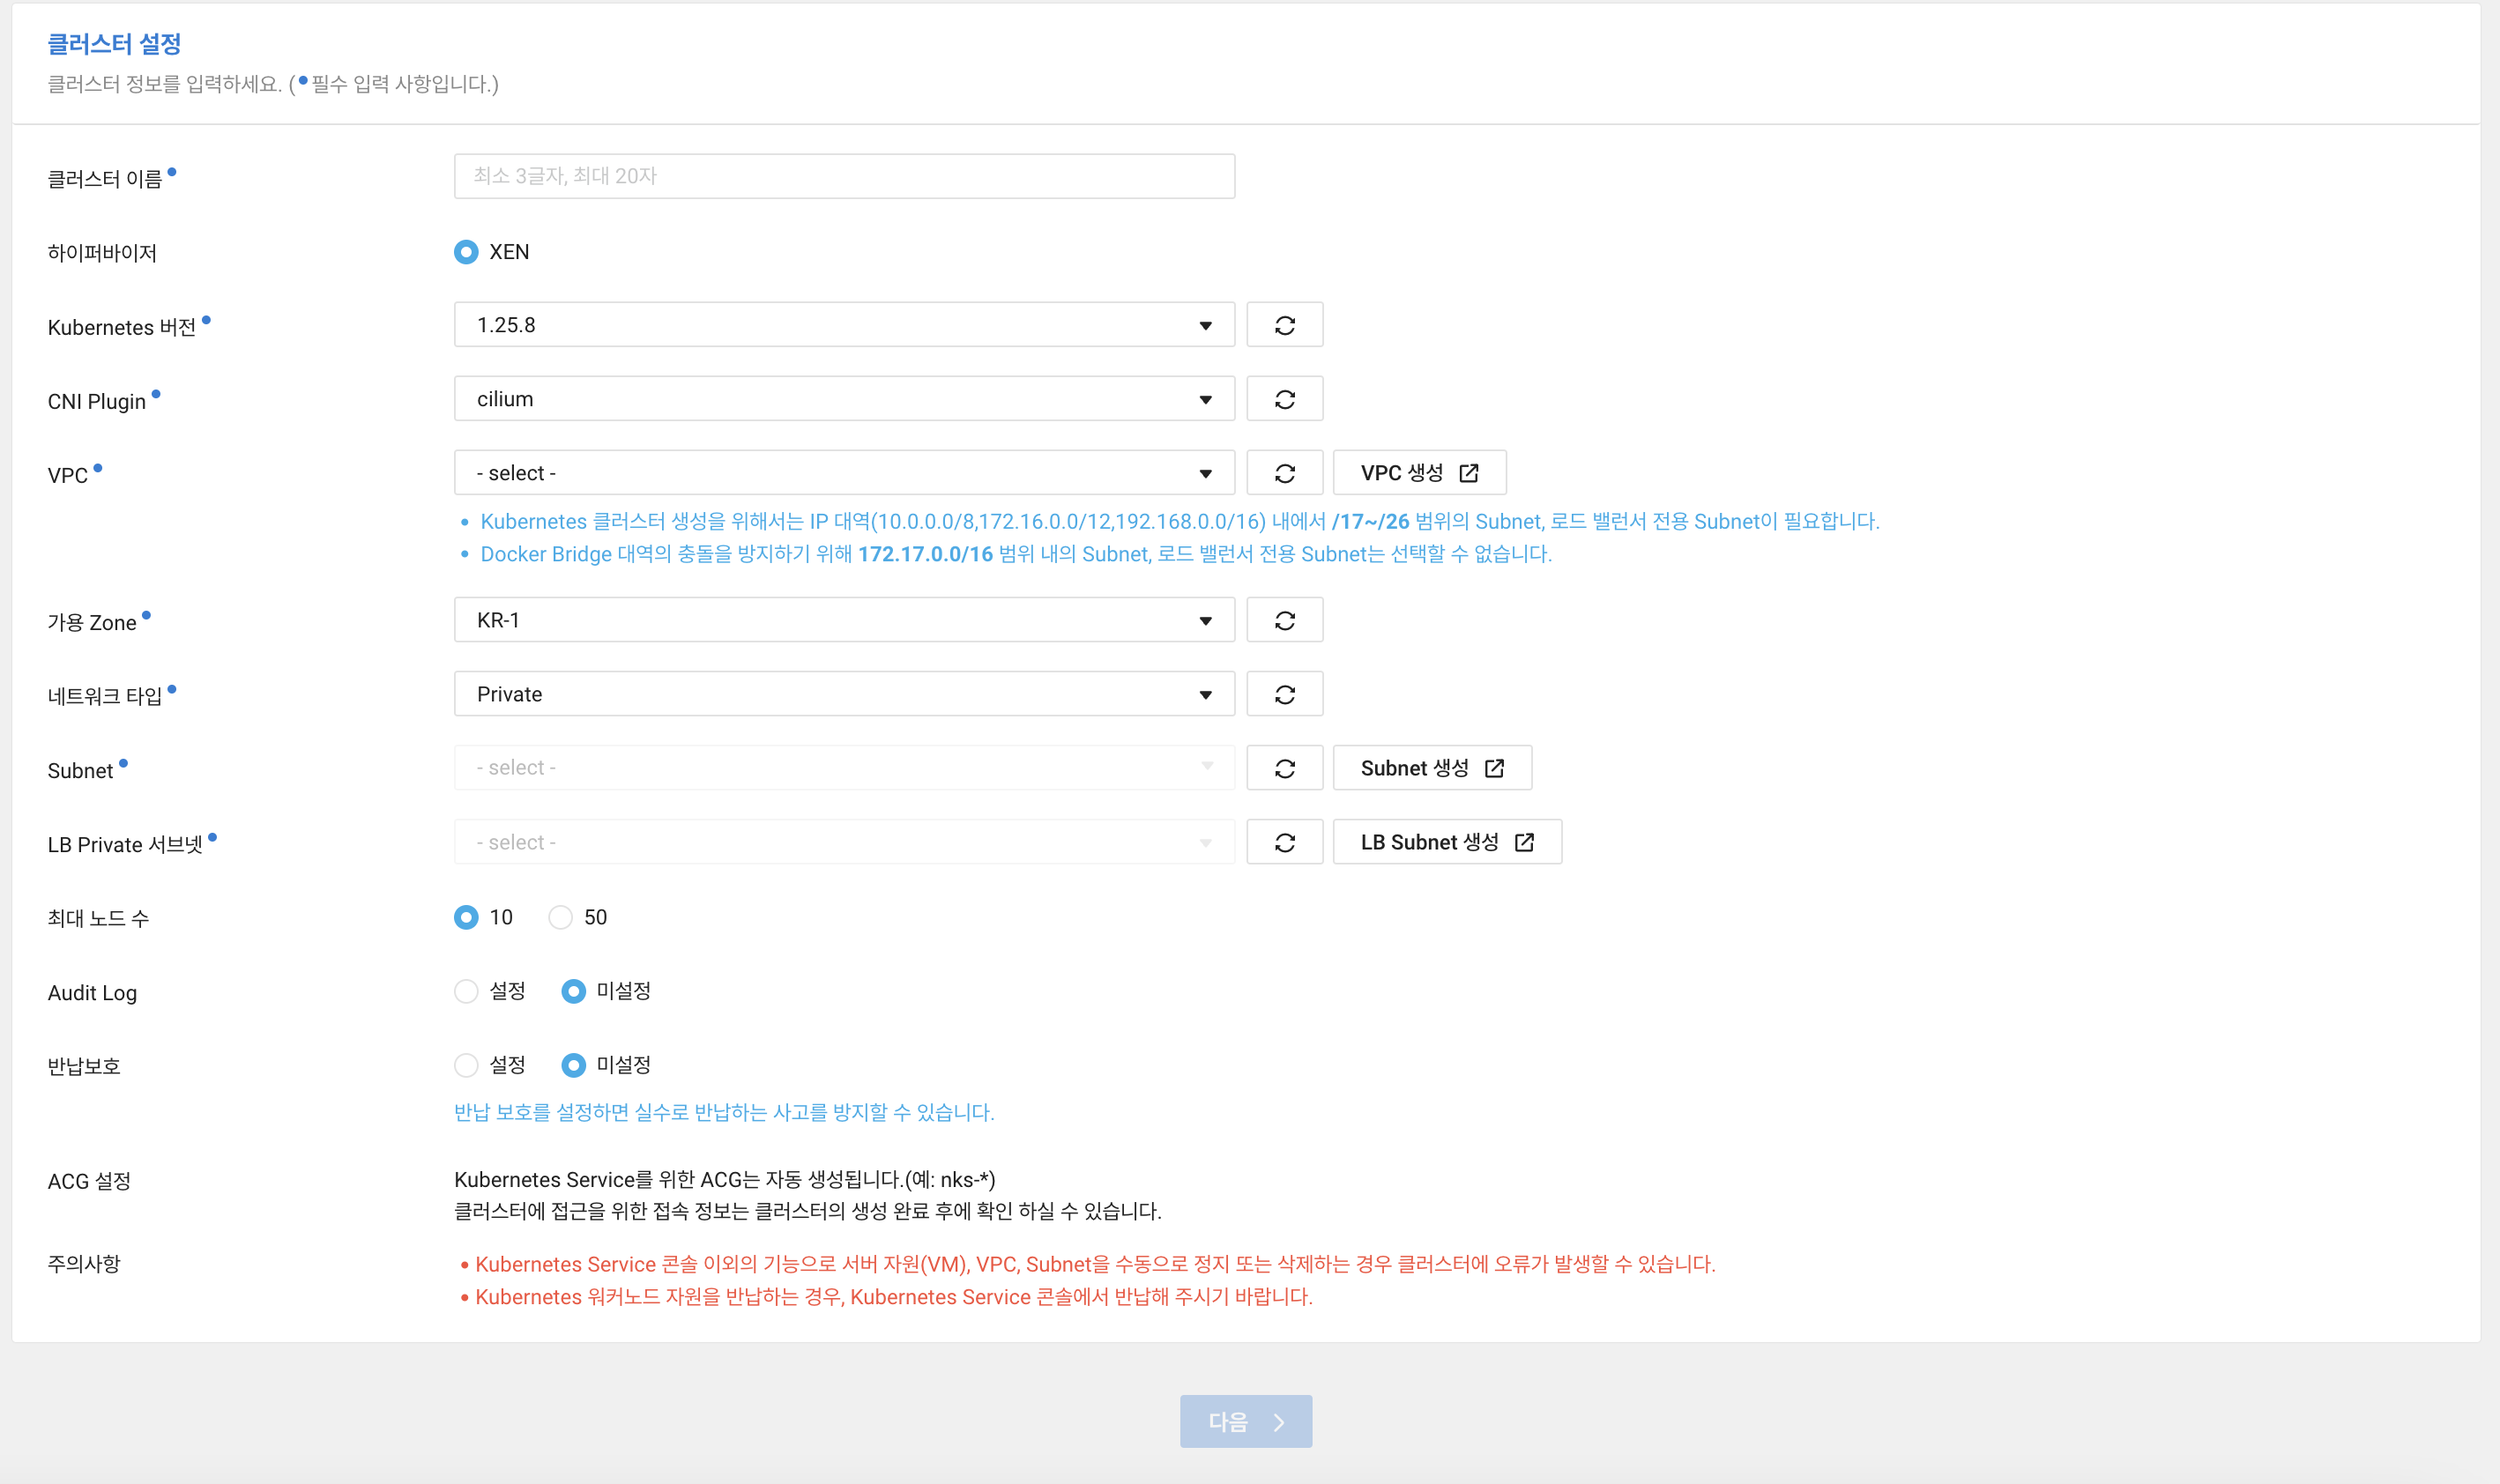Viewport: 2500px width, 1484px height.
Task: Click the Subnet 생성 button
Action: (x=1431, y=768)
